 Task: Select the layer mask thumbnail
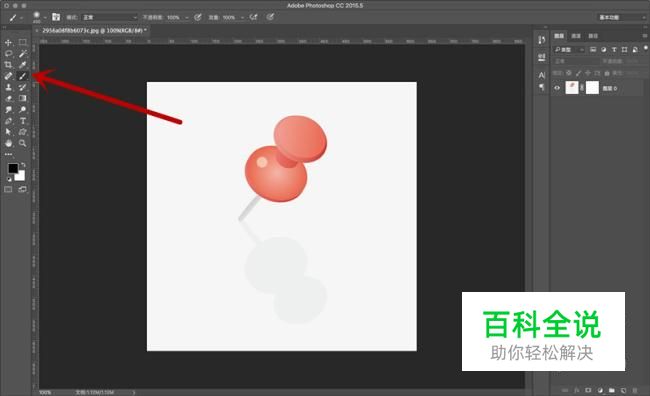[x=592, y=87]
